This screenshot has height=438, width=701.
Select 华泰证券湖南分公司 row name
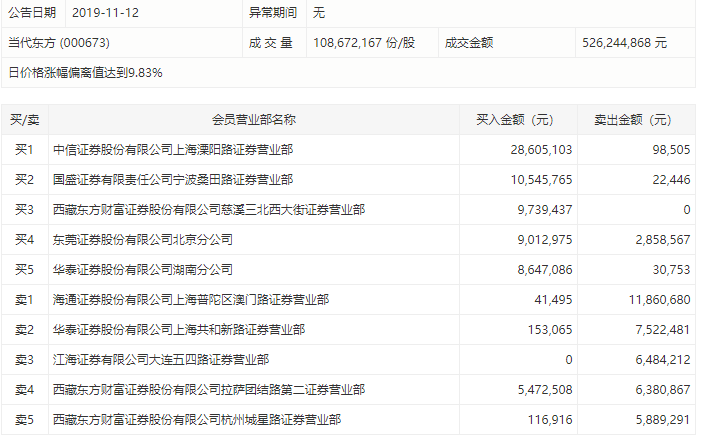click(x=143, y=270)
